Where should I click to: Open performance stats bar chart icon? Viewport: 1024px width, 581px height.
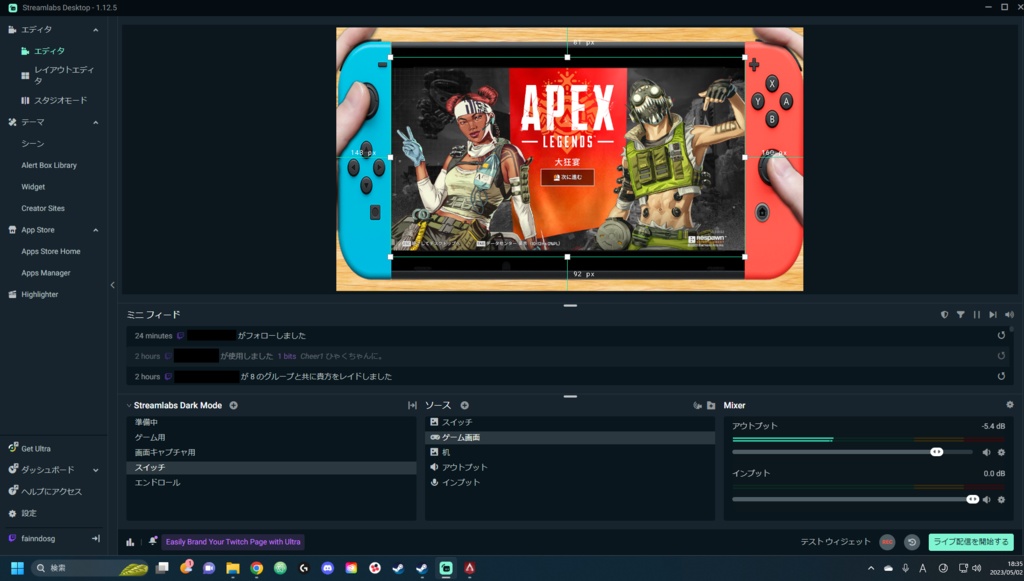click(130, 542)
